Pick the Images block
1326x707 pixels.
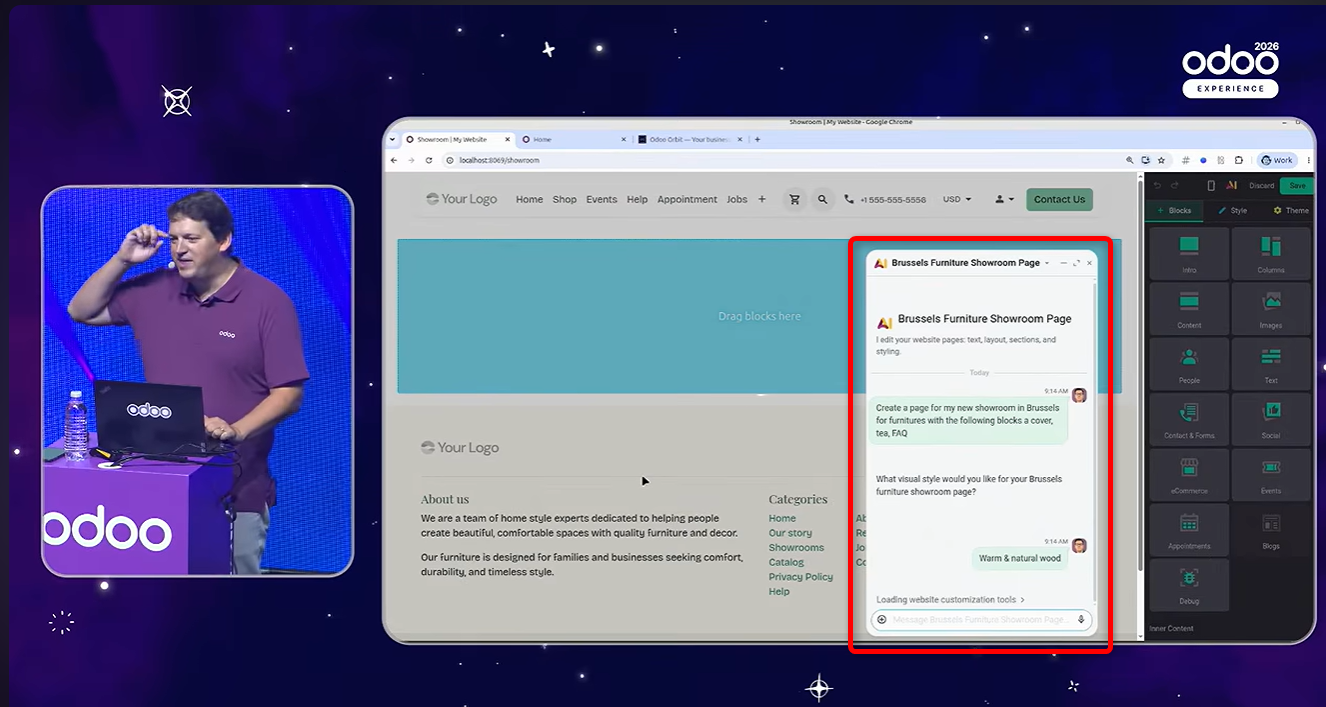pos(1271,308)
